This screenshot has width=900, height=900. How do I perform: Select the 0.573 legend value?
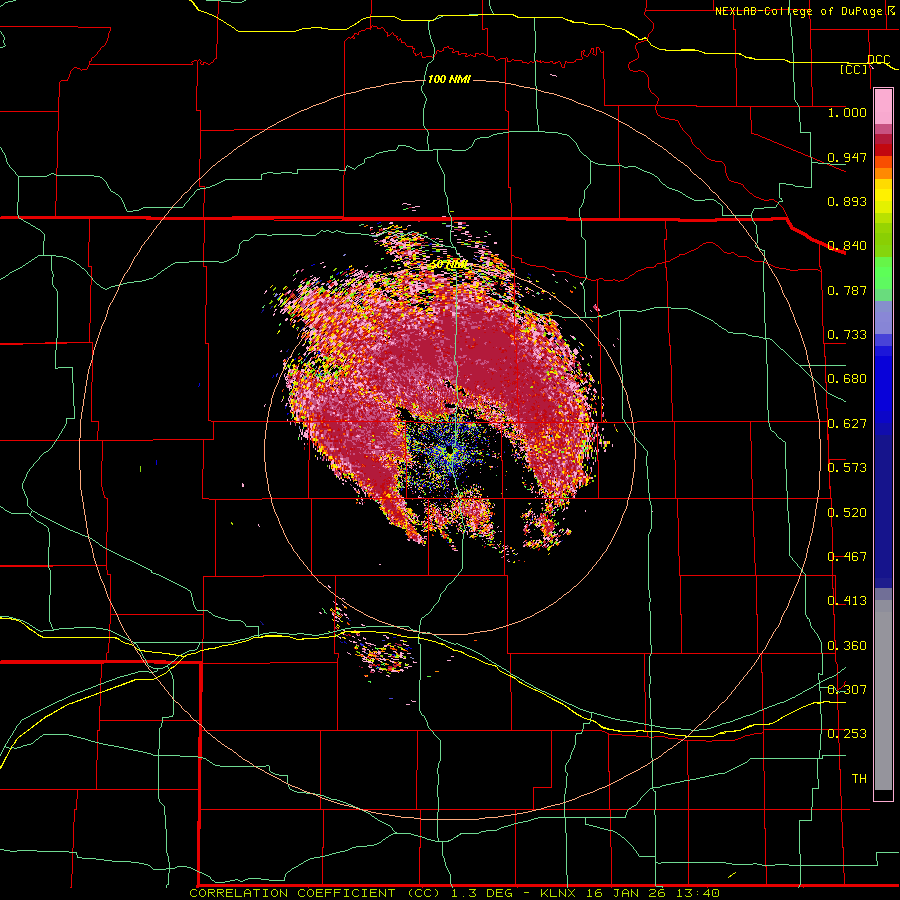coord(847,468)
